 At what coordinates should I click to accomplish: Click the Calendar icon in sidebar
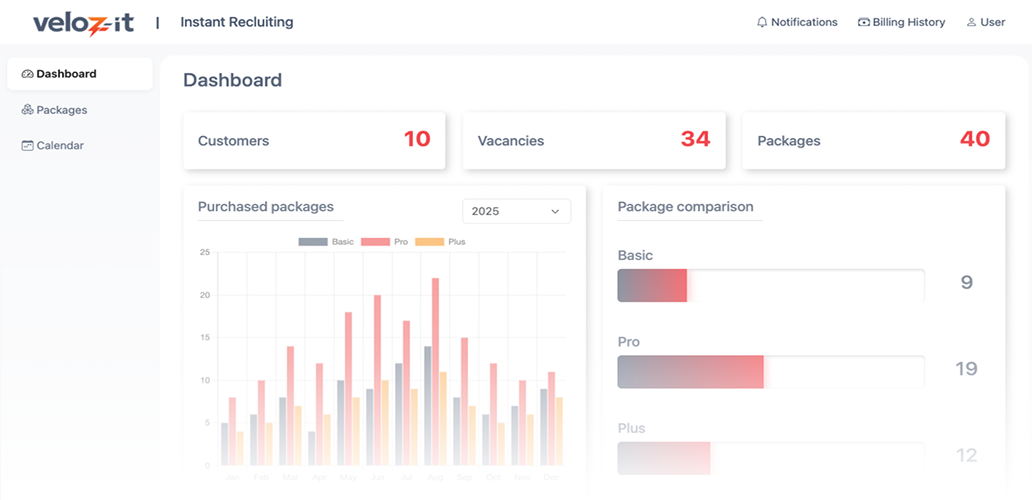27,146
